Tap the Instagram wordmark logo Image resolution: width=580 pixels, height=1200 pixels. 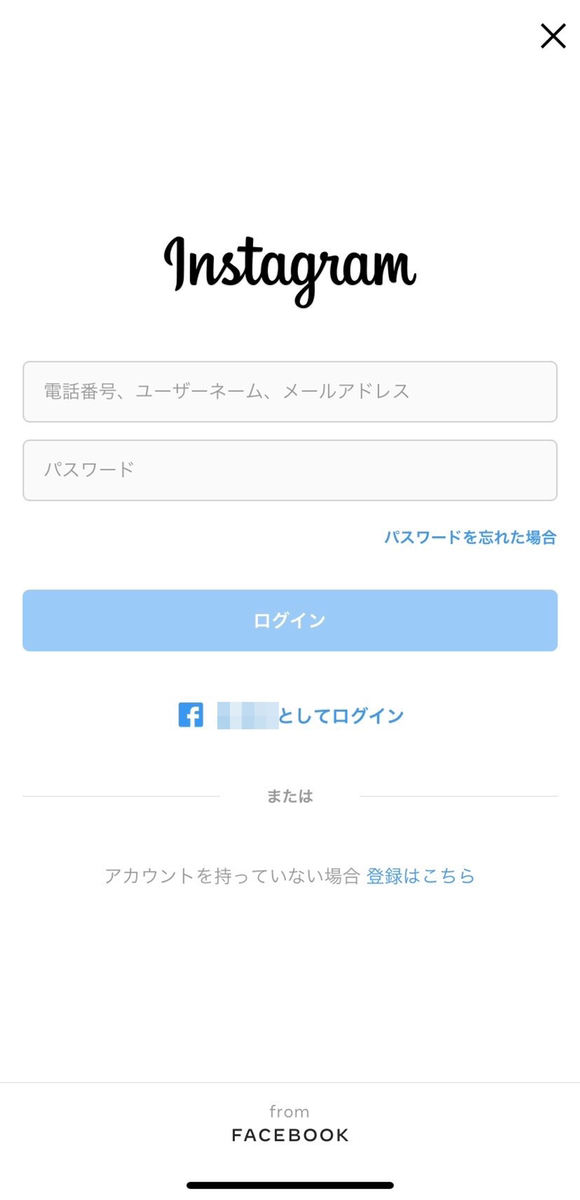tap(290, 270)
